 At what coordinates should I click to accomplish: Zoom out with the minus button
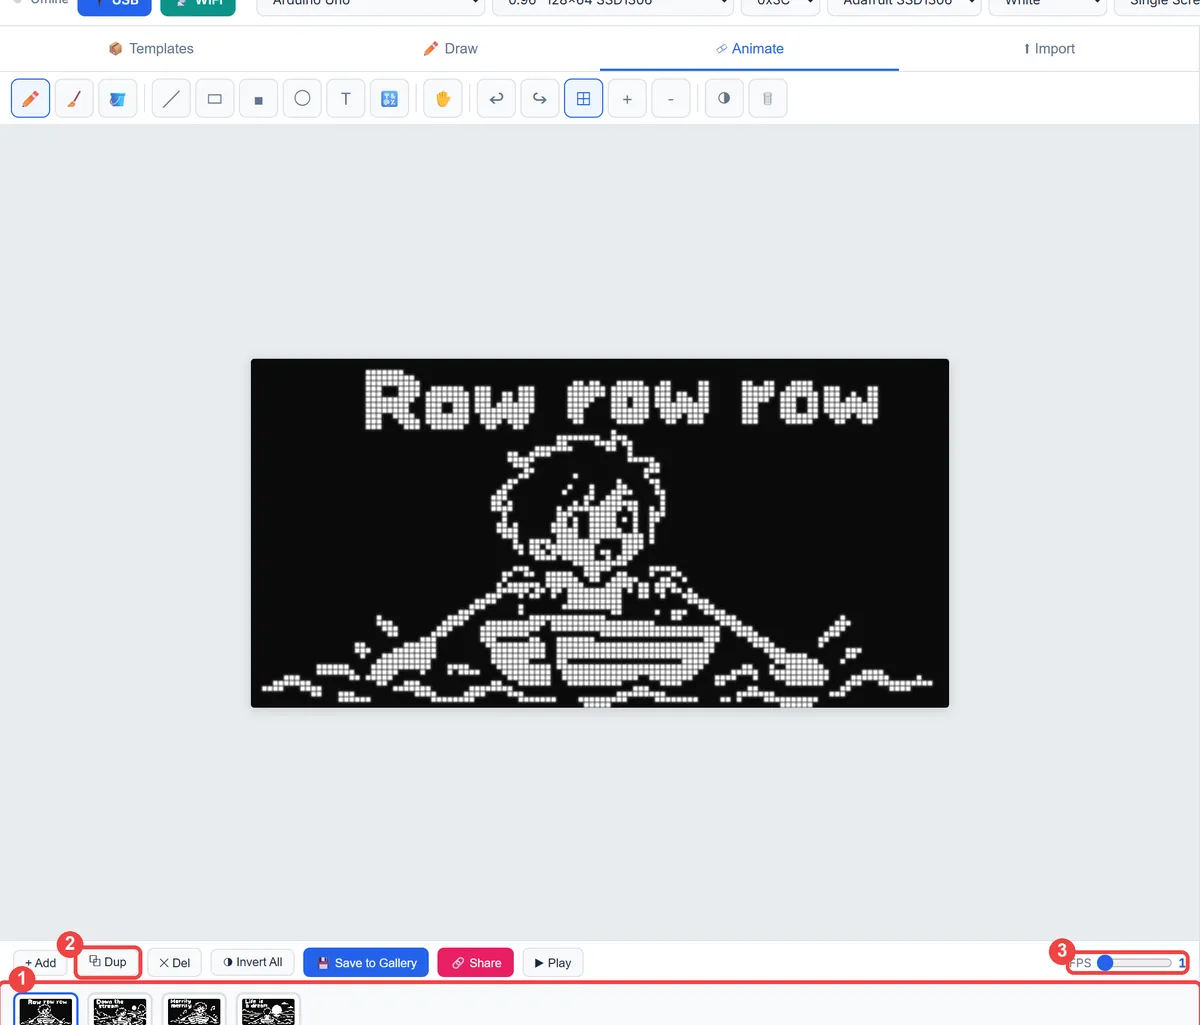671,99
